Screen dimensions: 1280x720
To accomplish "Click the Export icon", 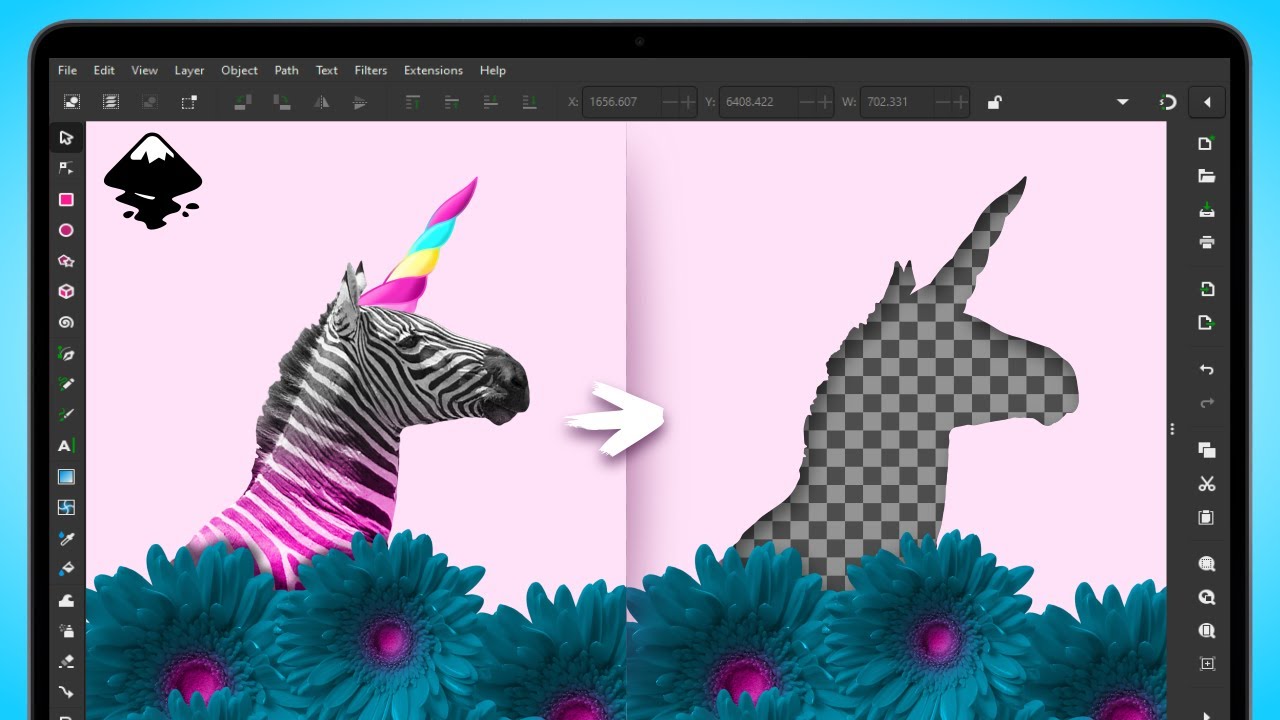I will click(1207, 323).
